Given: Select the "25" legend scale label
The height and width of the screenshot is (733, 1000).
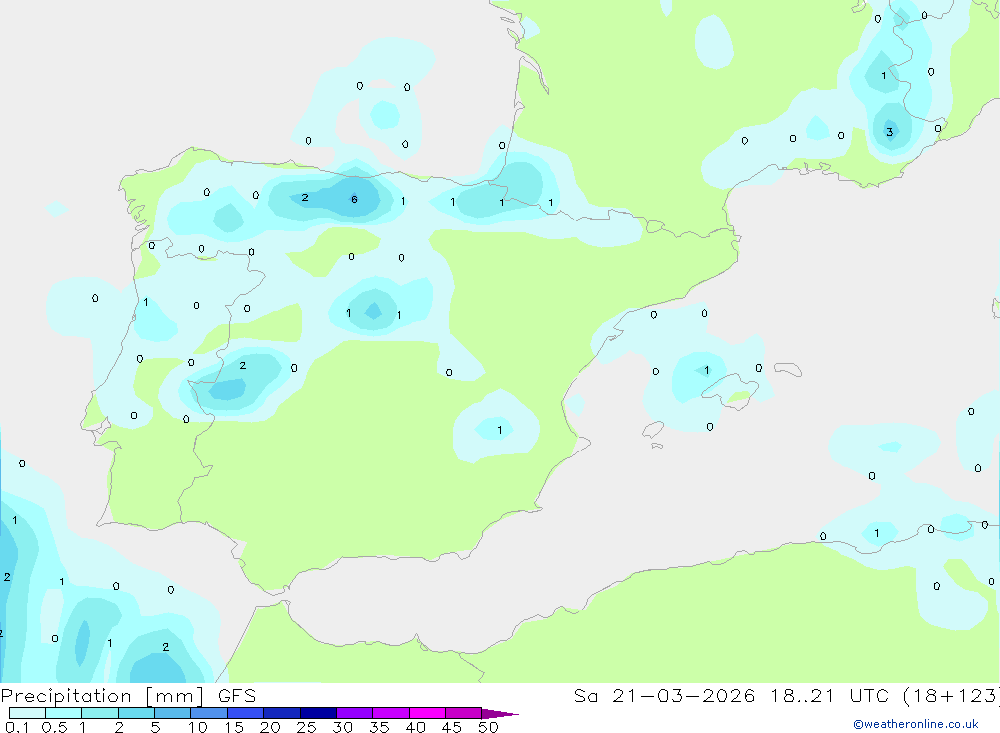Looking at the screenshot, I should [x=307, y=727].
